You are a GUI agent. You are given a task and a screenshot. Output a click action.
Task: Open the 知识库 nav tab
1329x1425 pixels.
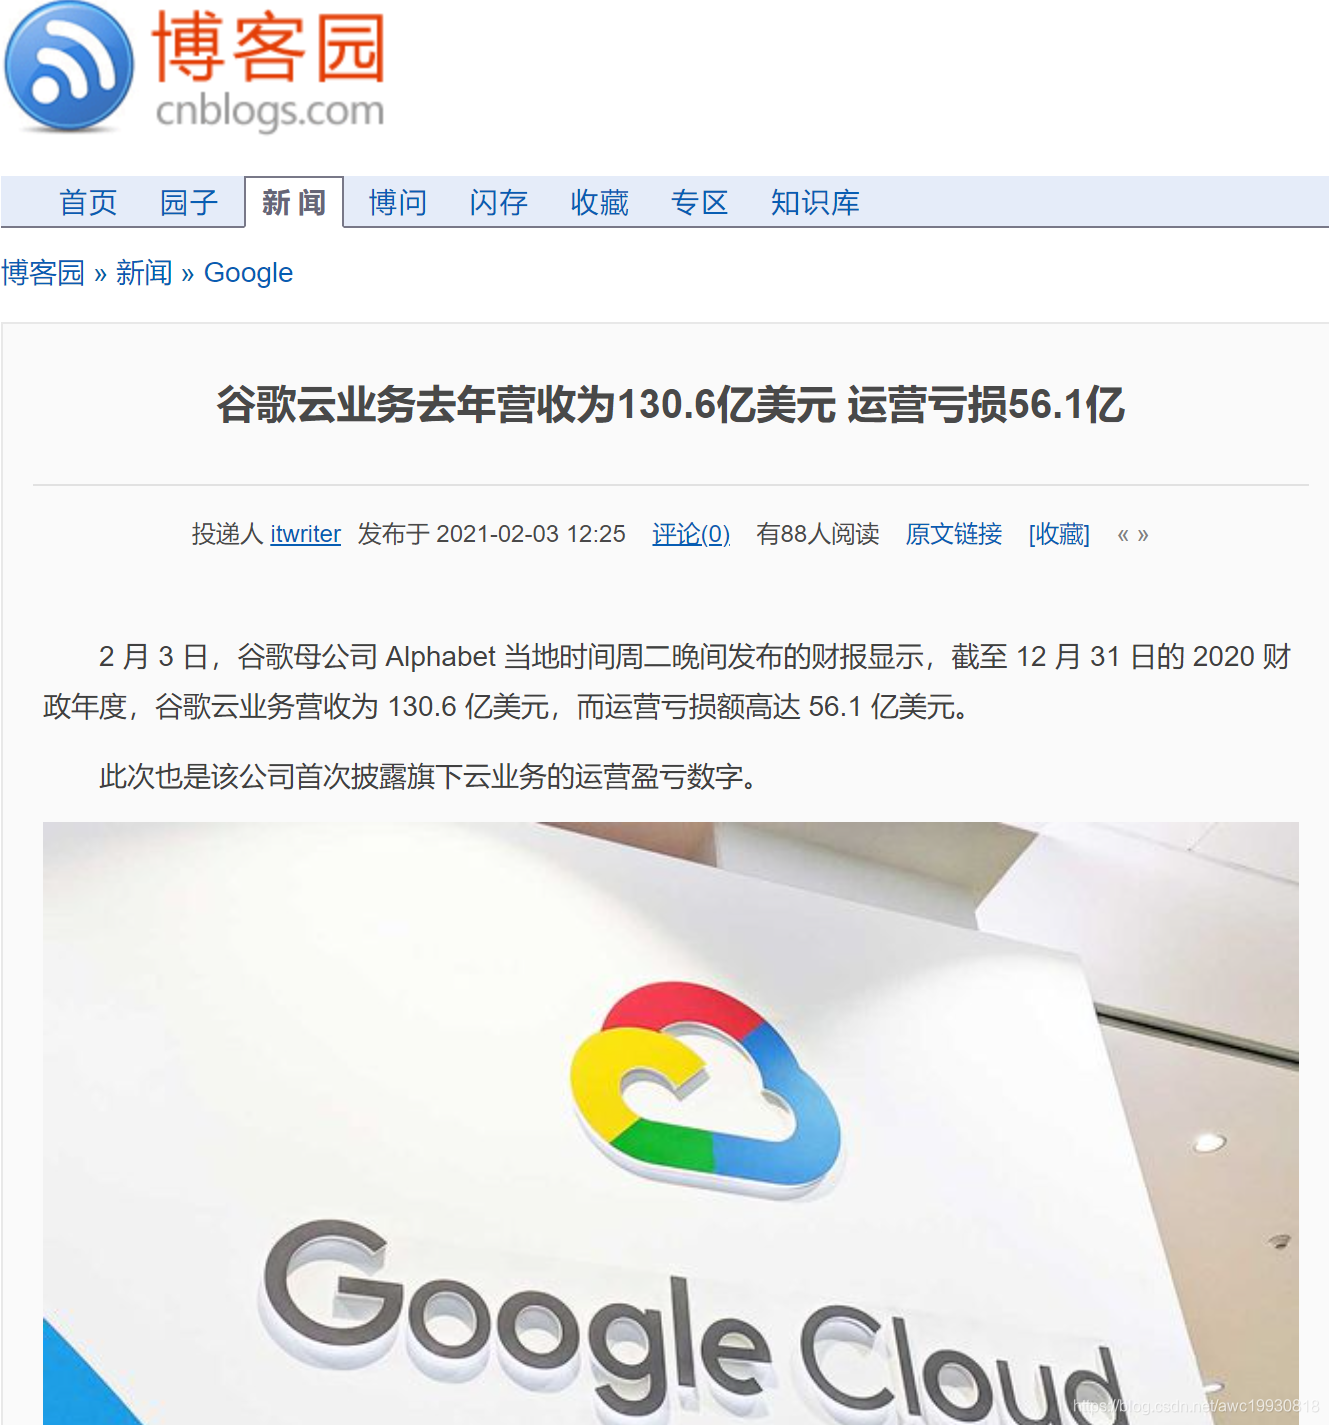click(815, 203)
